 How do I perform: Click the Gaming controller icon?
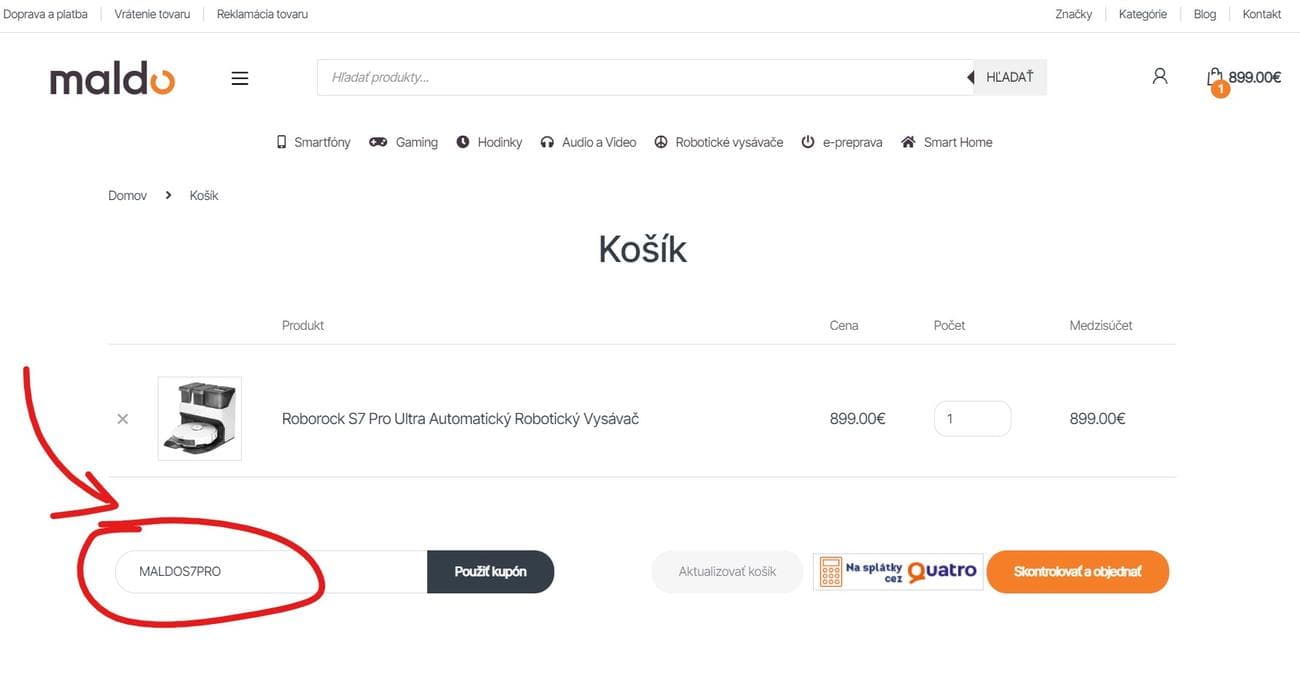378,141
